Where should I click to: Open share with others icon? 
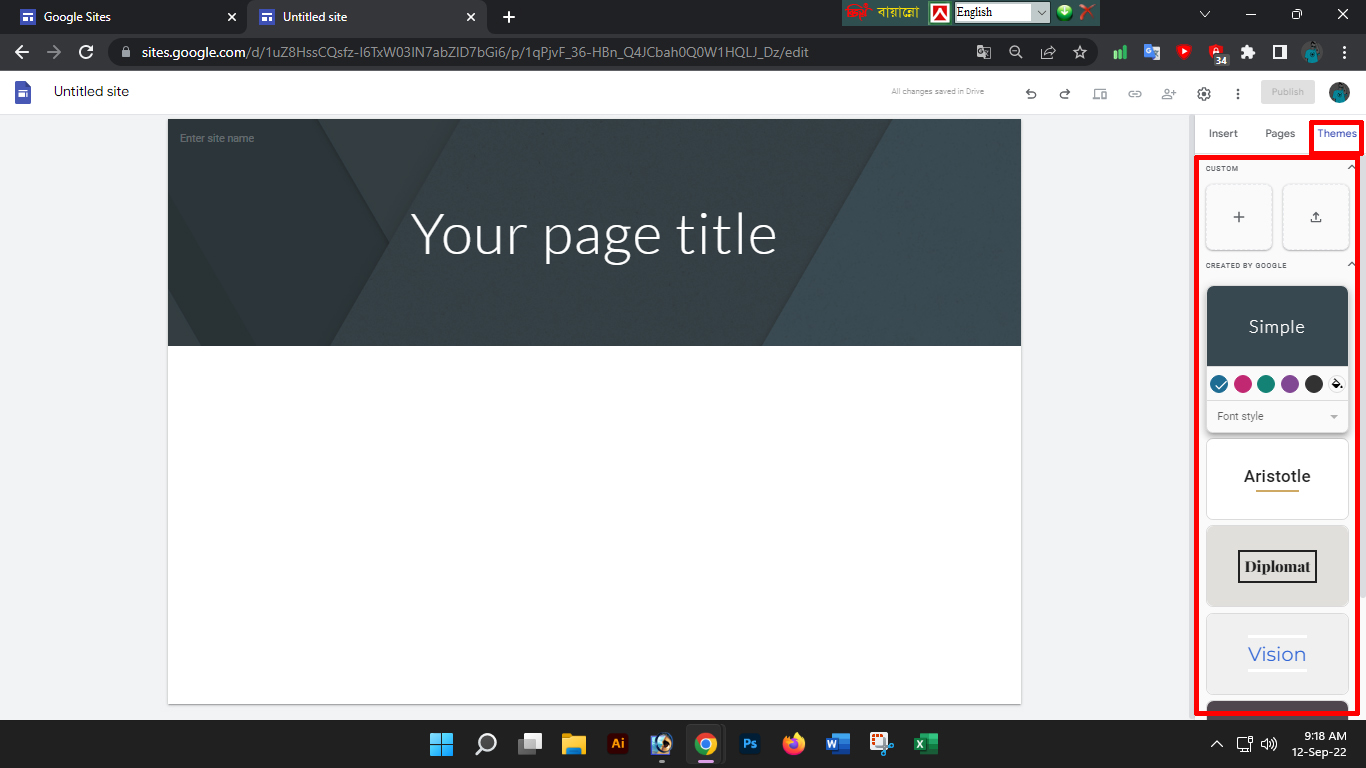coord(1168,93)
